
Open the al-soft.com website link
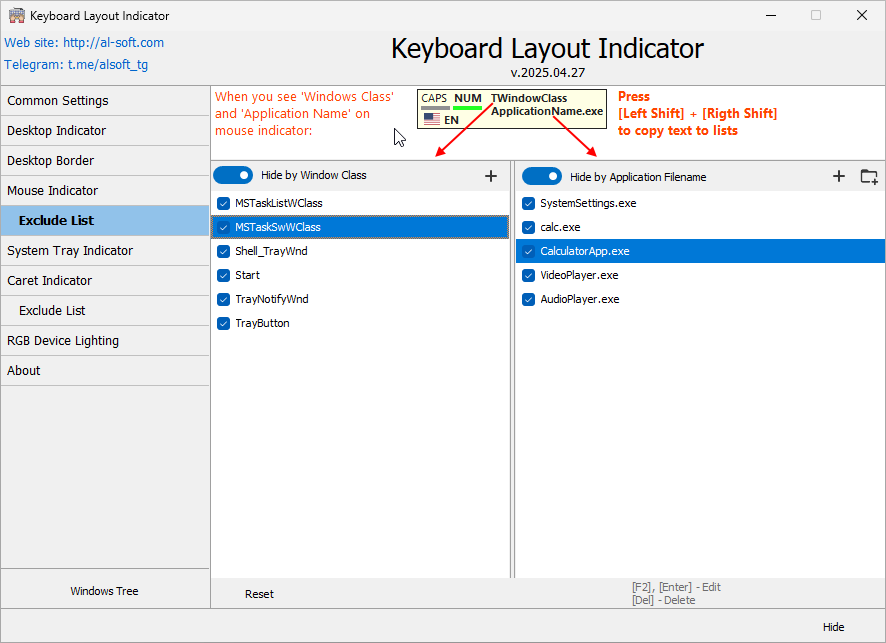(x=113, y=42)
